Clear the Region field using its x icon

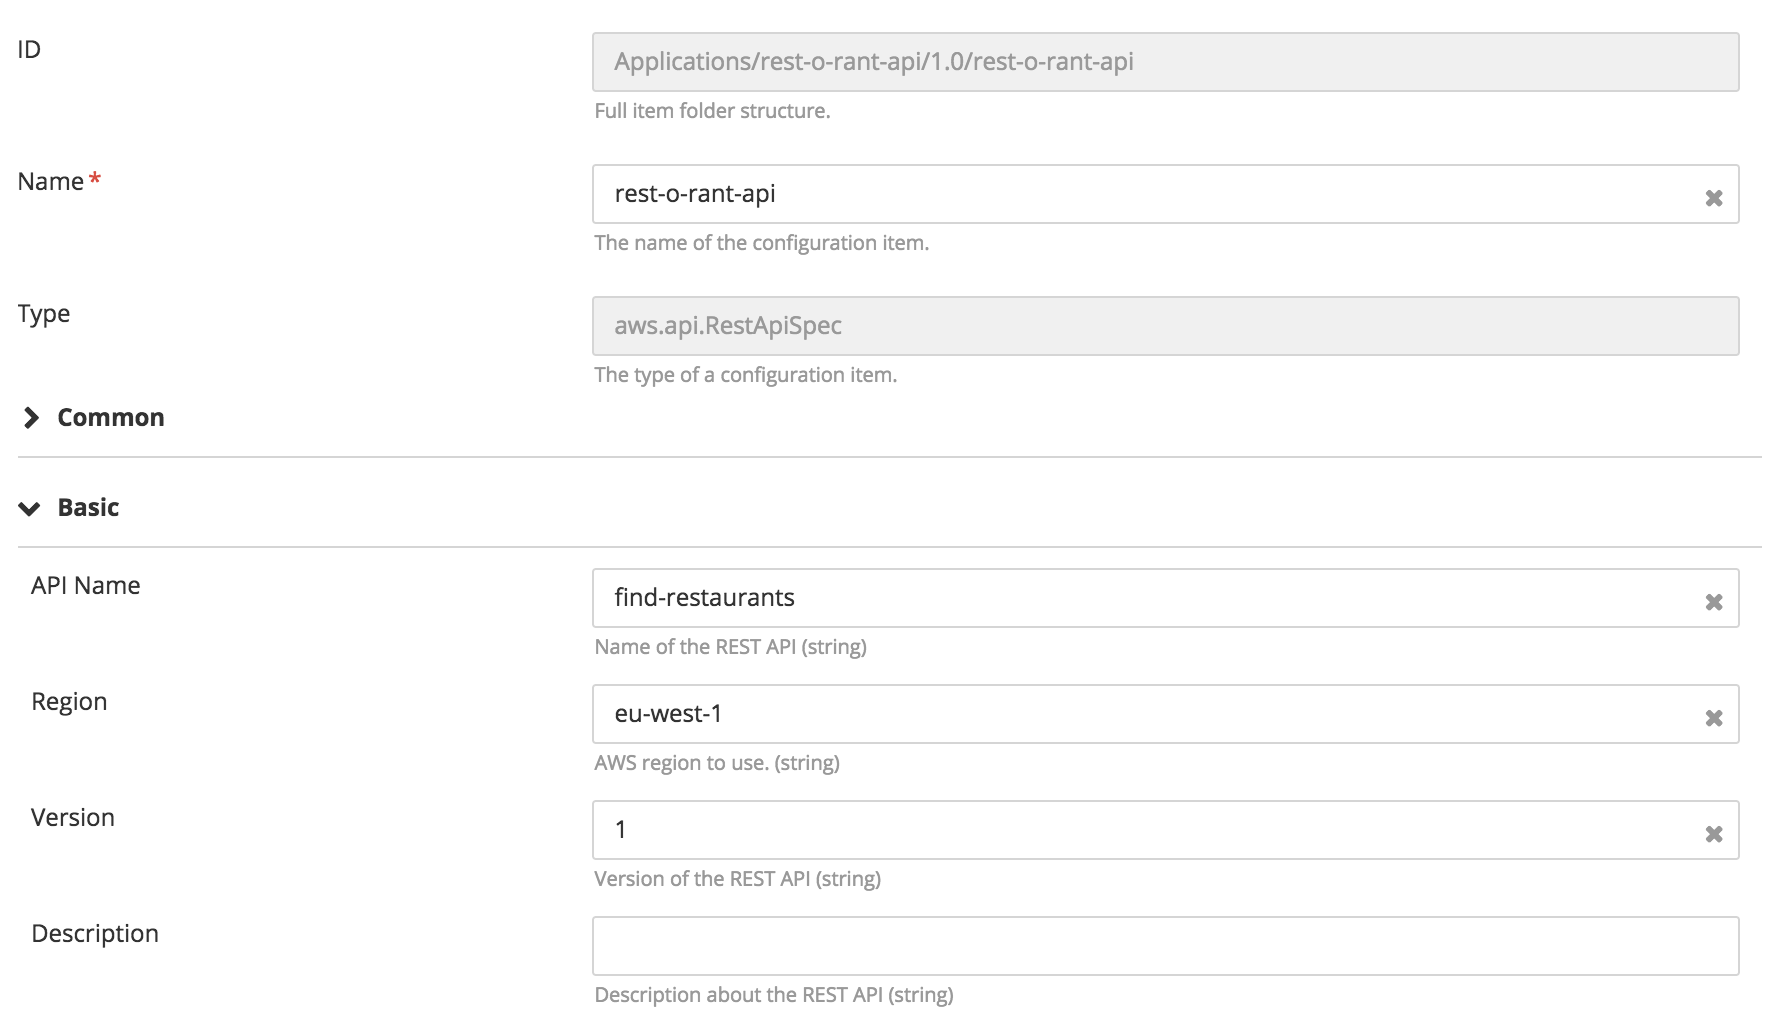[1713, 718]
